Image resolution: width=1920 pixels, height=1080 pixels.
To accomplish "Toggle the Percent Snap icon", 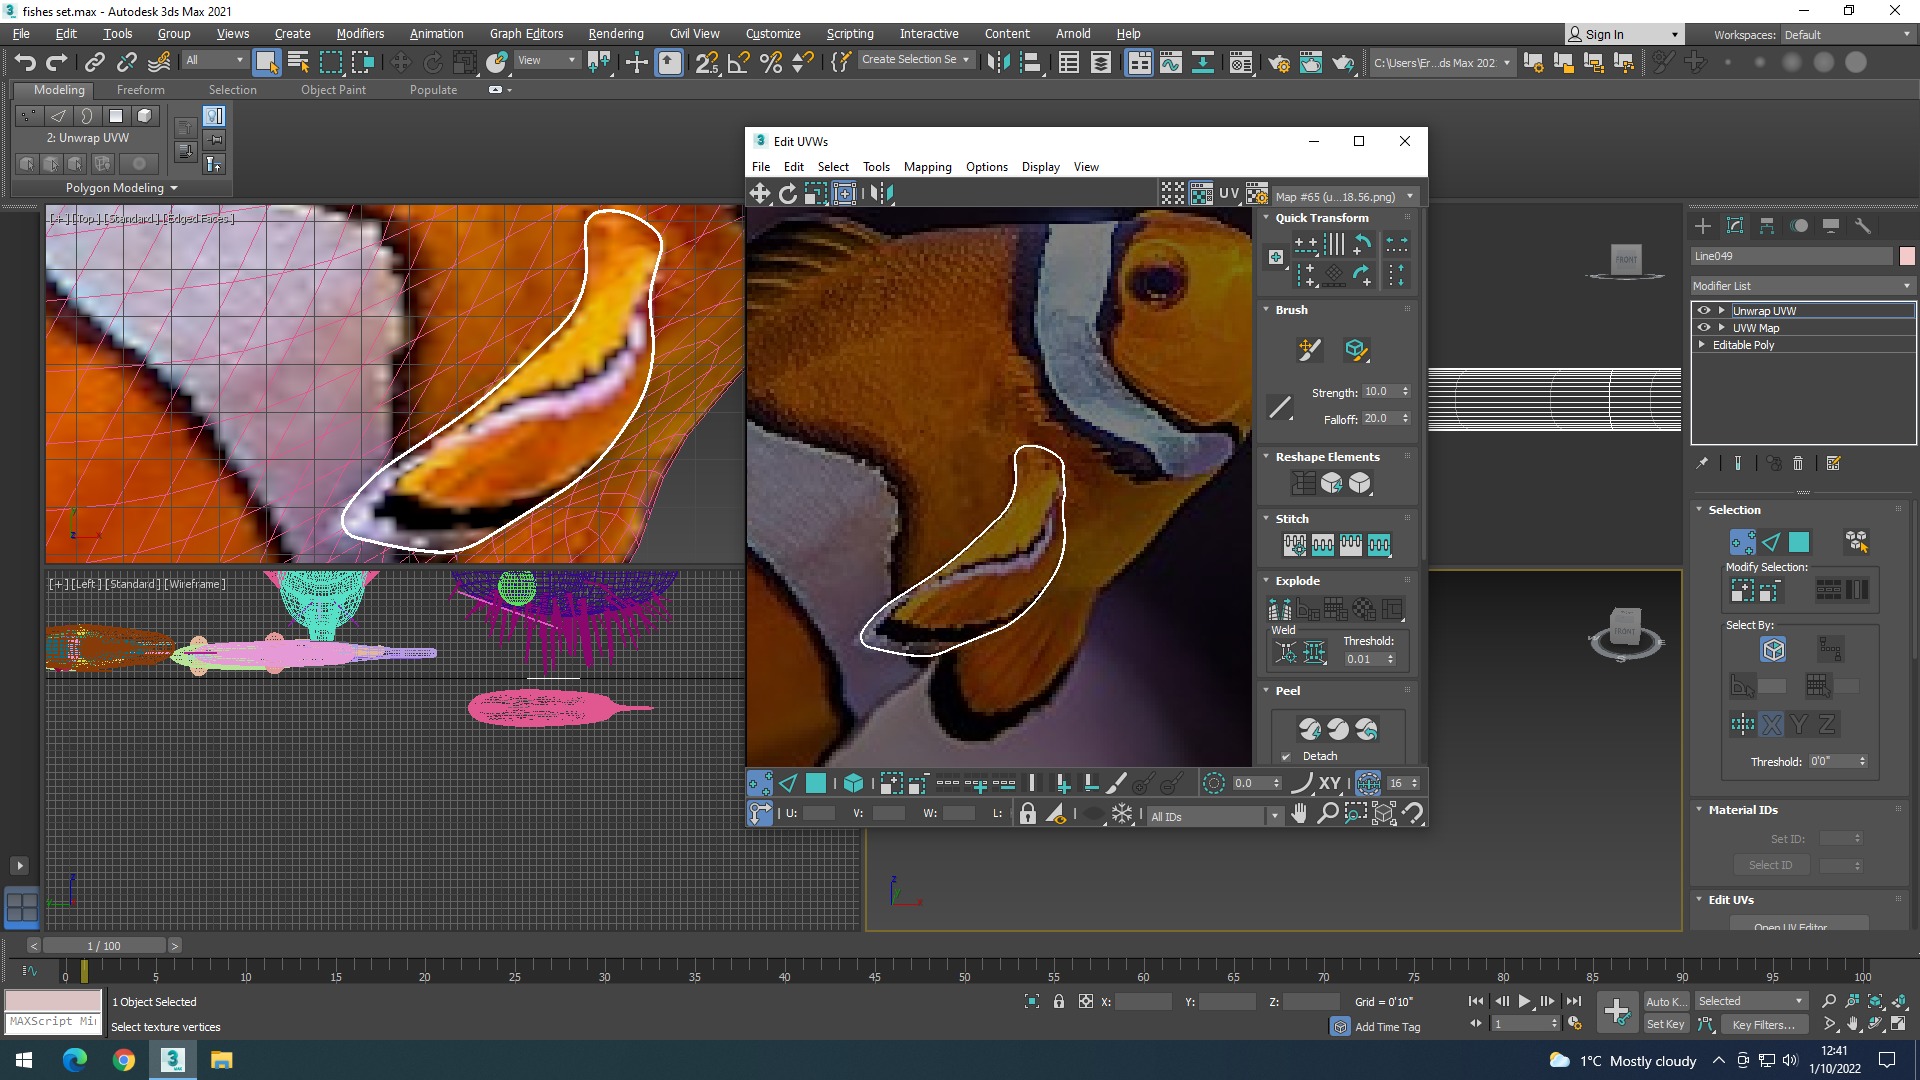I will click(x=771, y=63).
